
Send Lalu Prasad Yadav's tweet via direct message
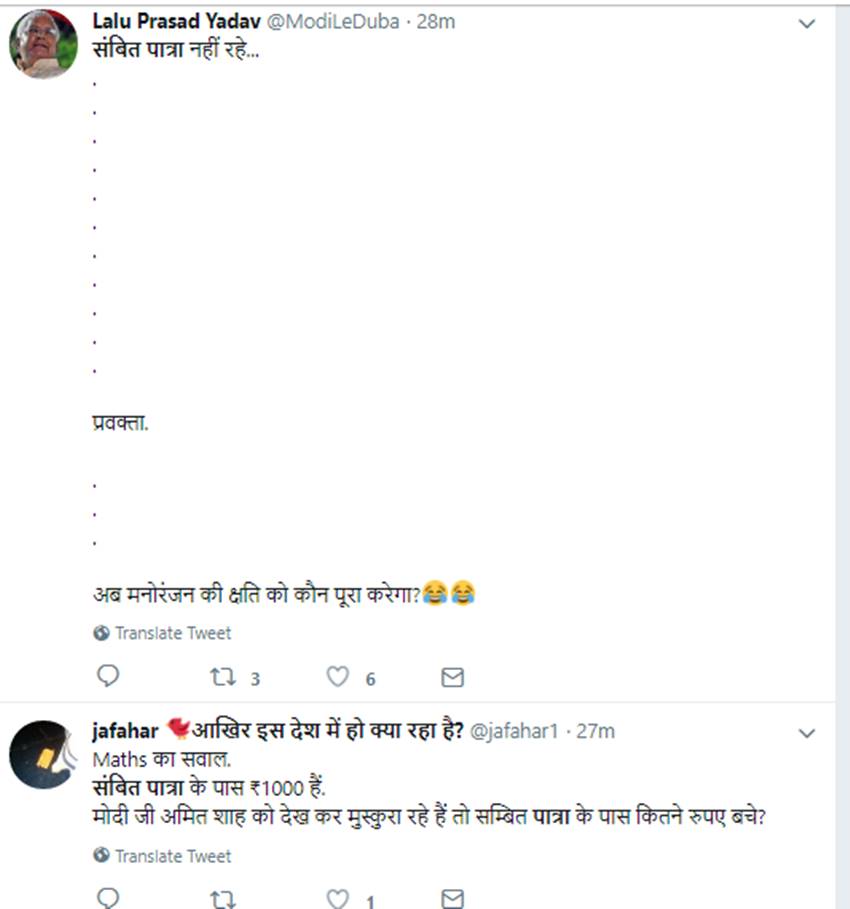tap(452, 678)
